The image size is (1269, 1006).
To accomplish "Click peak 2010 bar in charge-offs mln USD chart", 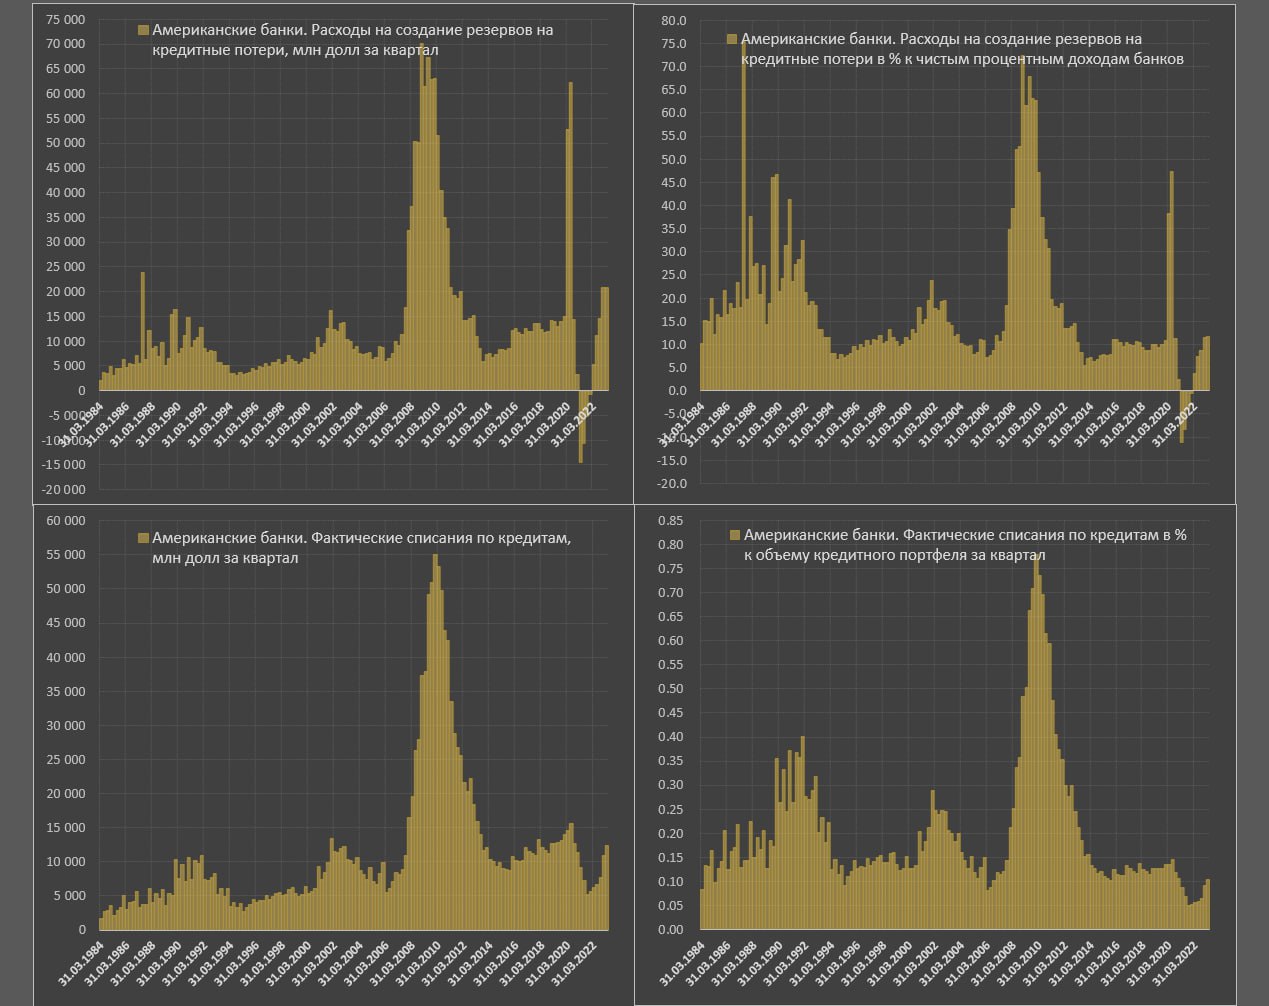I will [435, 742].
